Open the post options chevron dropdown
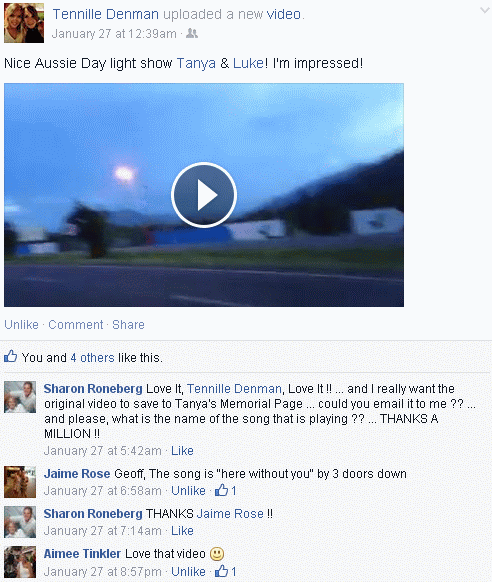This screenshot has width=492, height=582. pyautogui.click(x=485, y=10)
